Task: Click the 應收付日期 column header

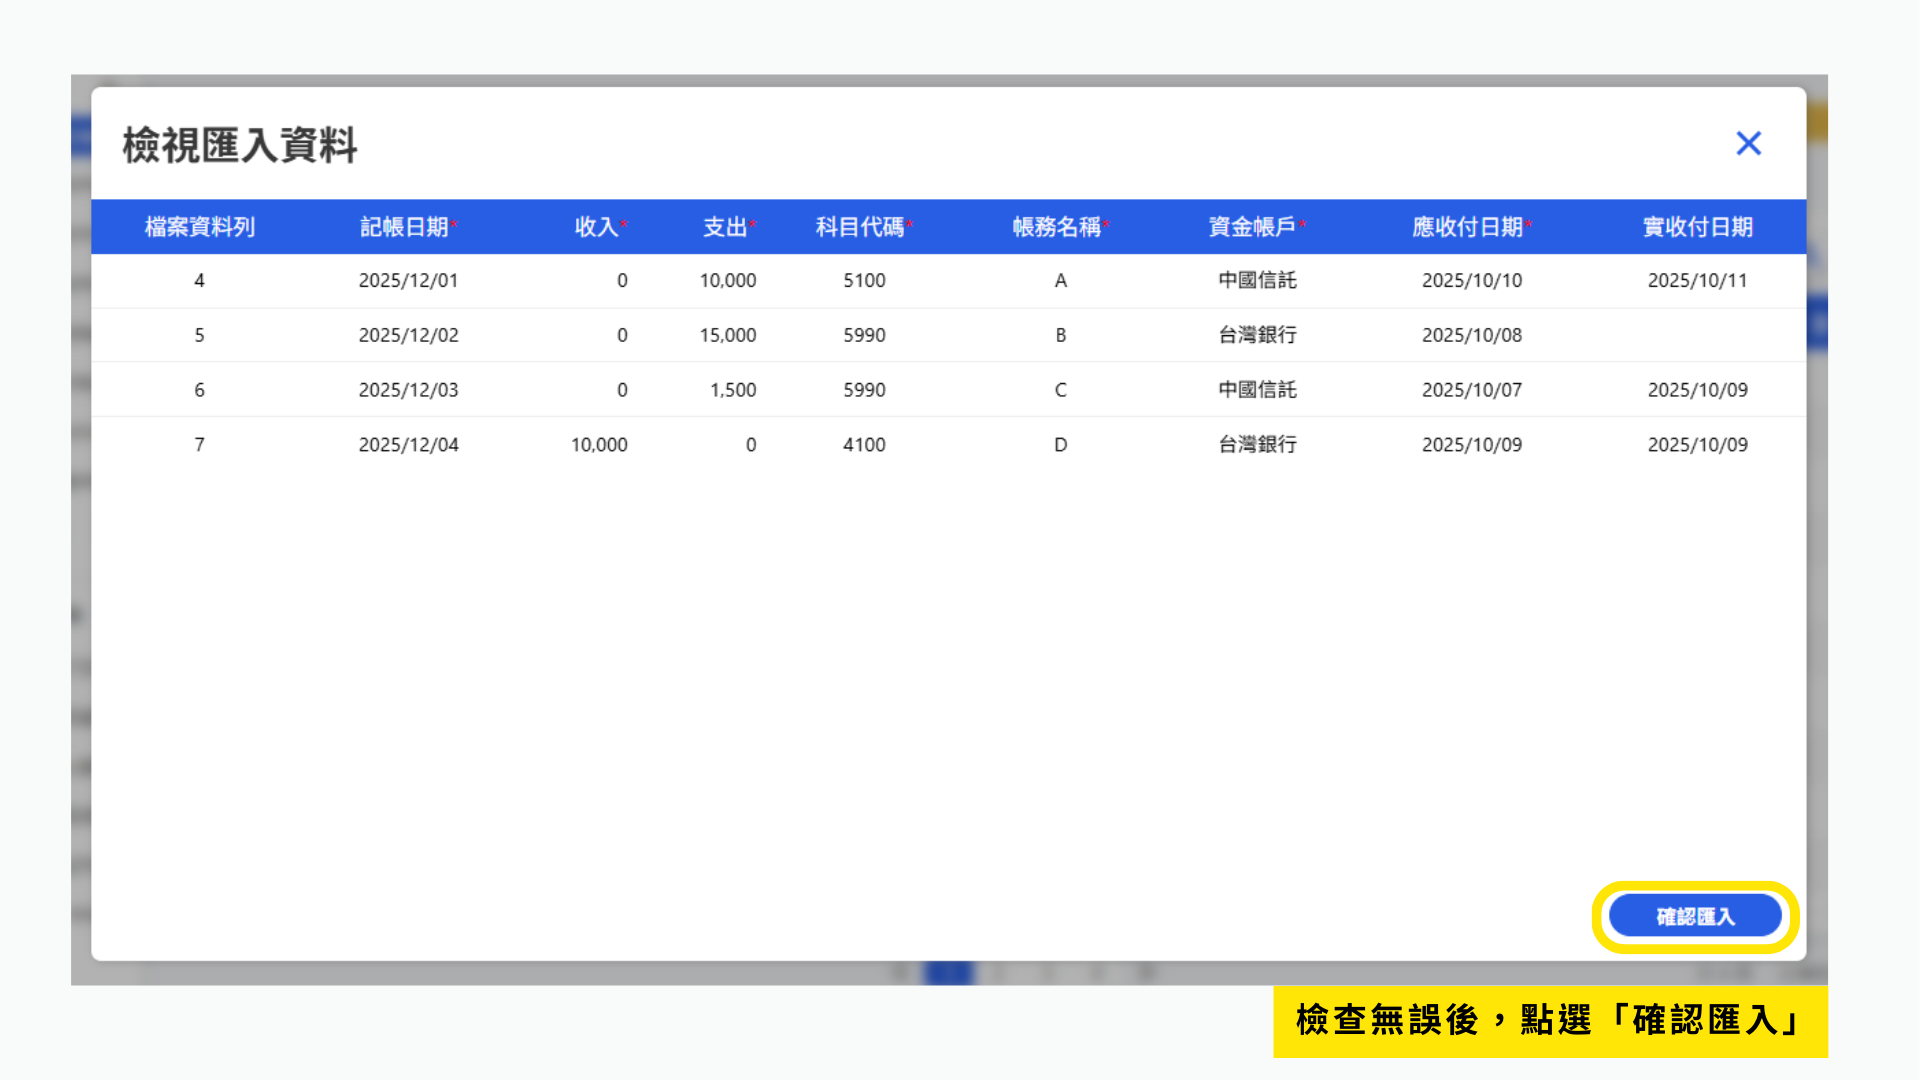Action: [x=1468, y=227]
